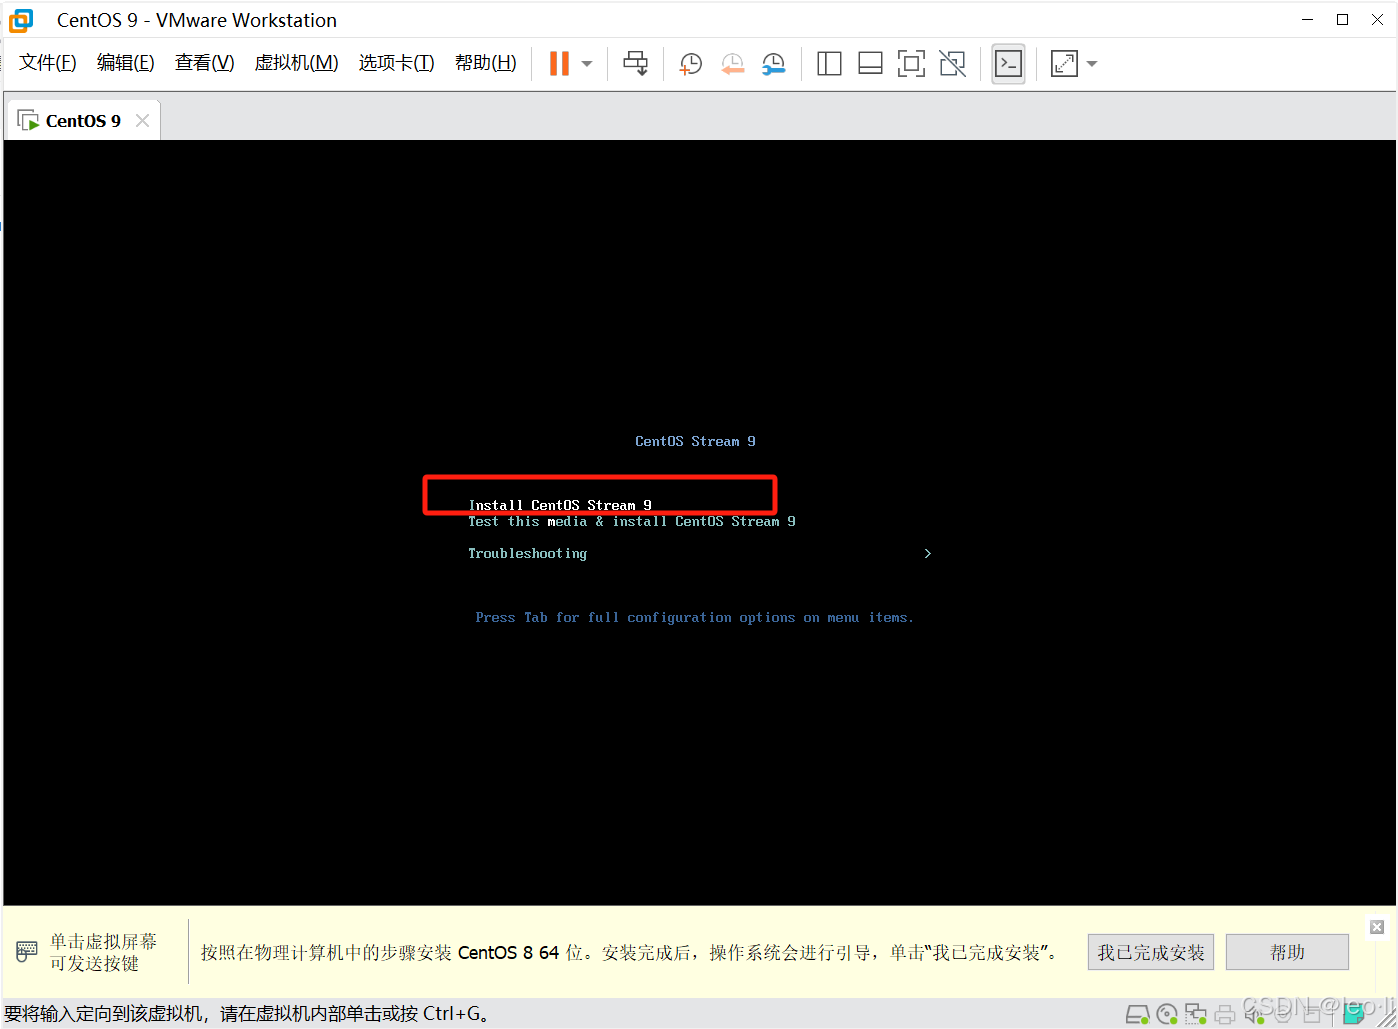Toggle the console view icon
This screenshot has height=1029, width=1398.
tap(1008, 64)
